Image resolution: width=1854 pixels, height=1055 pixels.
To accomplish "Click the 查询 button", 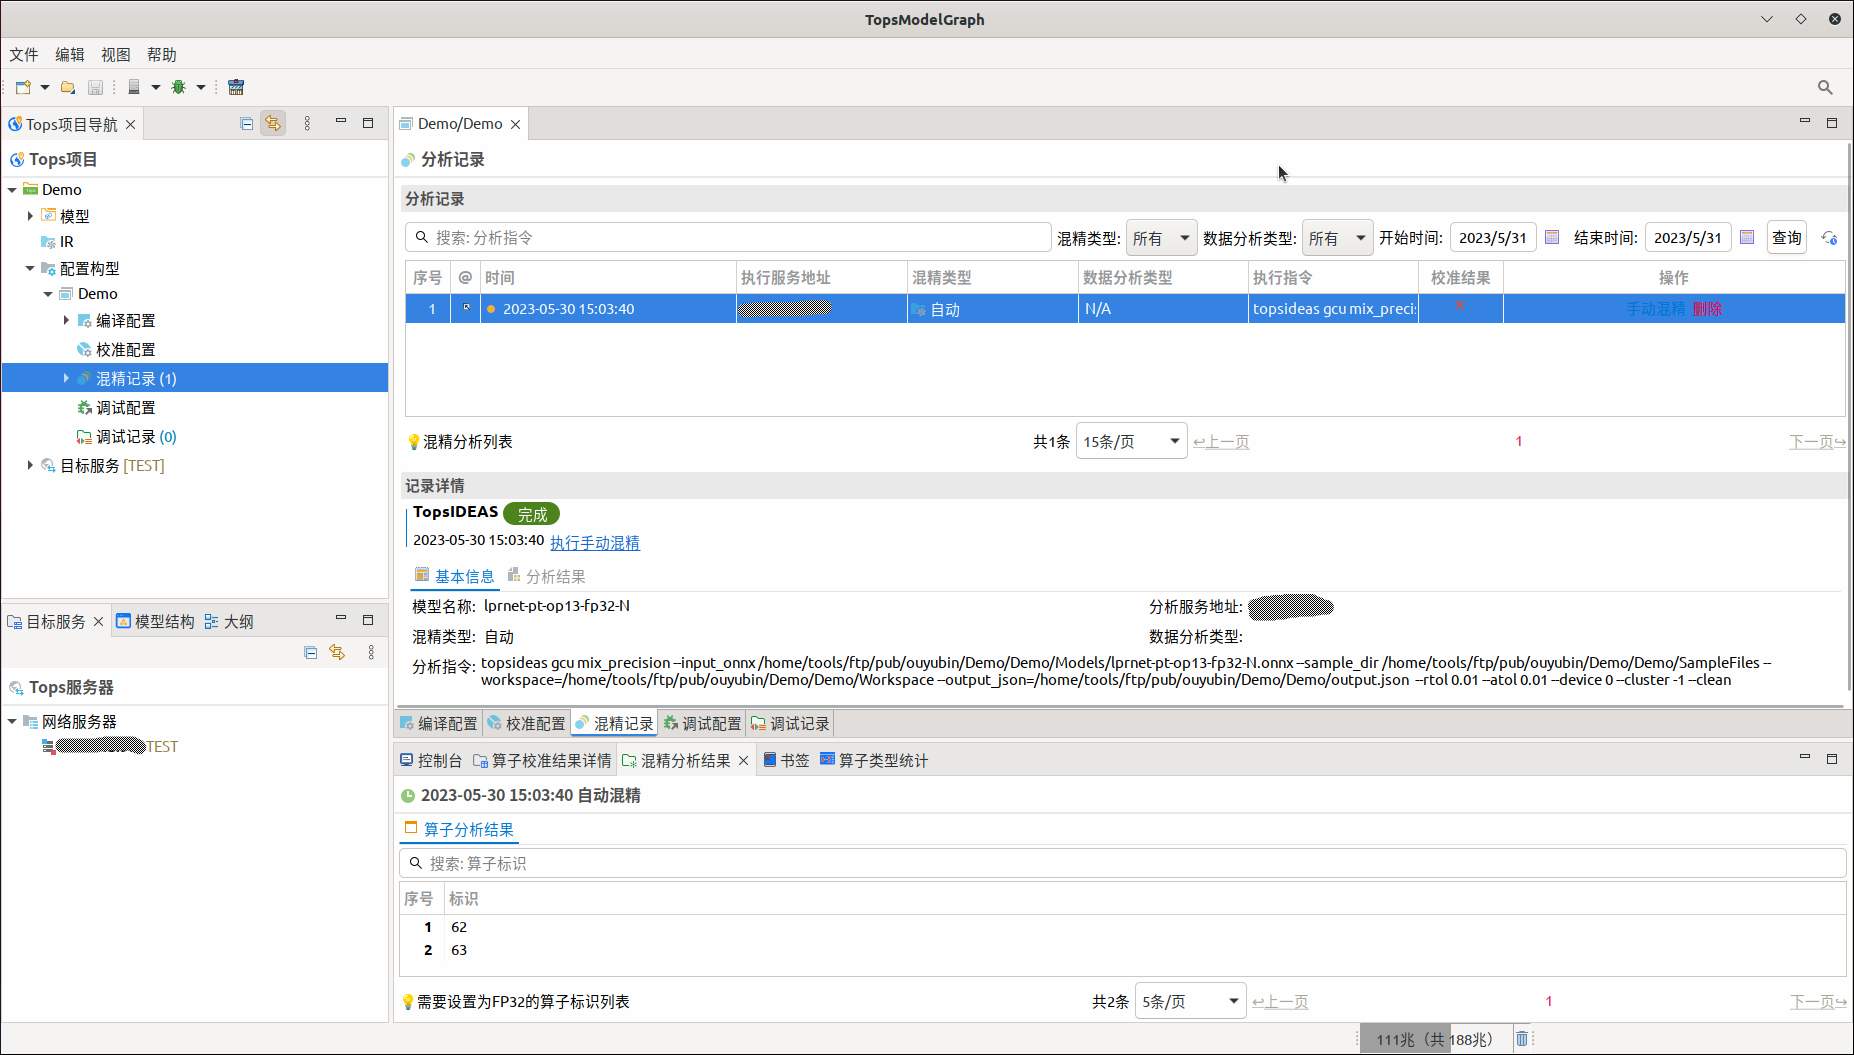I will pyautogui.click(x=1787, y=237).
